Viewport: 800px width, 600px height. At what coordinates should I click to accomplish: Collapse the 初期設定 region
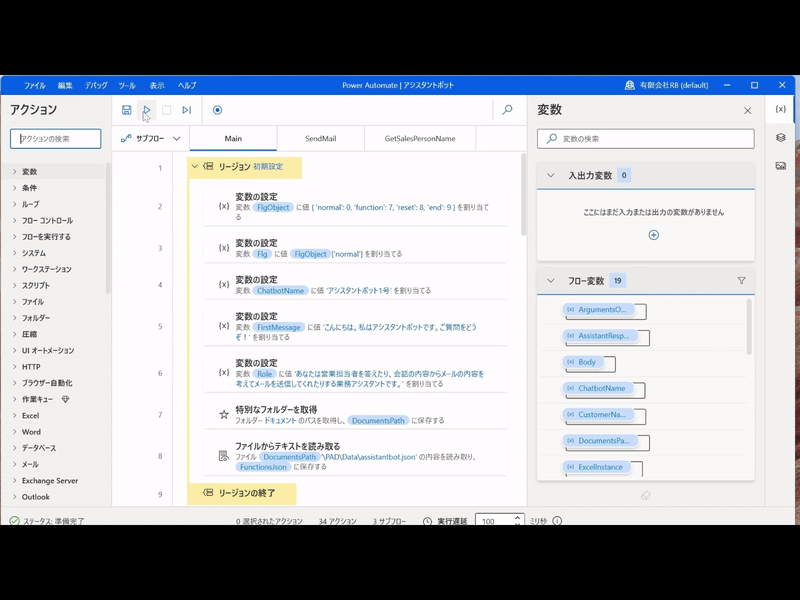click(195, 167)
